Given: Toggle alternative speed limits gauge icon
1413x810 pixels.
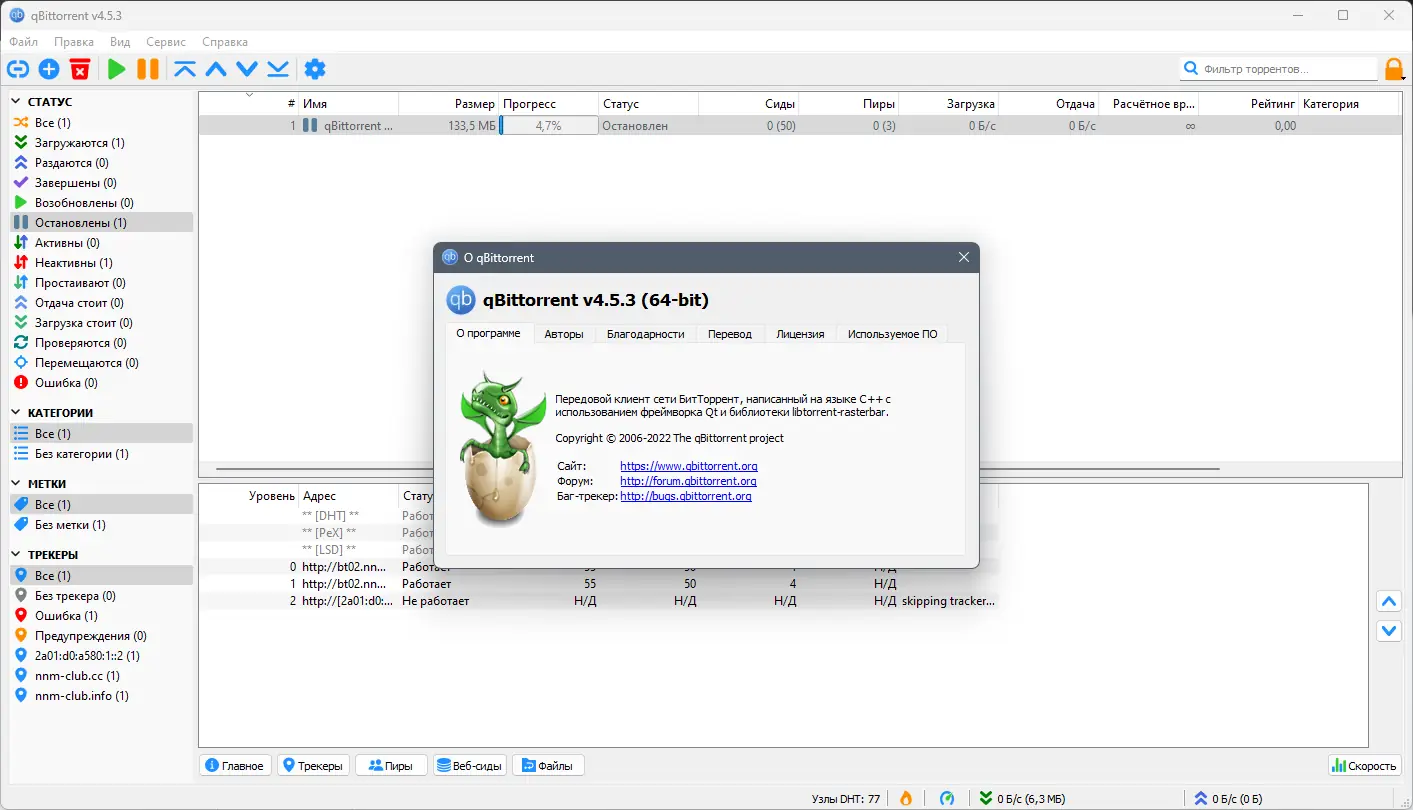Looking at the screenshot, I should 947,797.
